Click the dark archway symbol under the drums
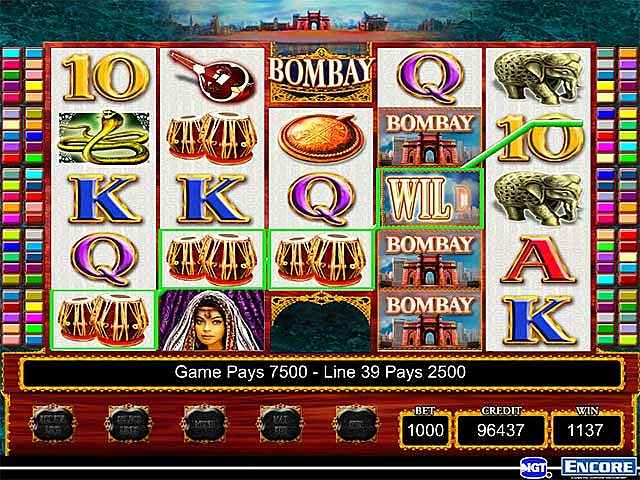Image resolution: width=640 pixels, height=480 pixels. [x=321, y=322]
